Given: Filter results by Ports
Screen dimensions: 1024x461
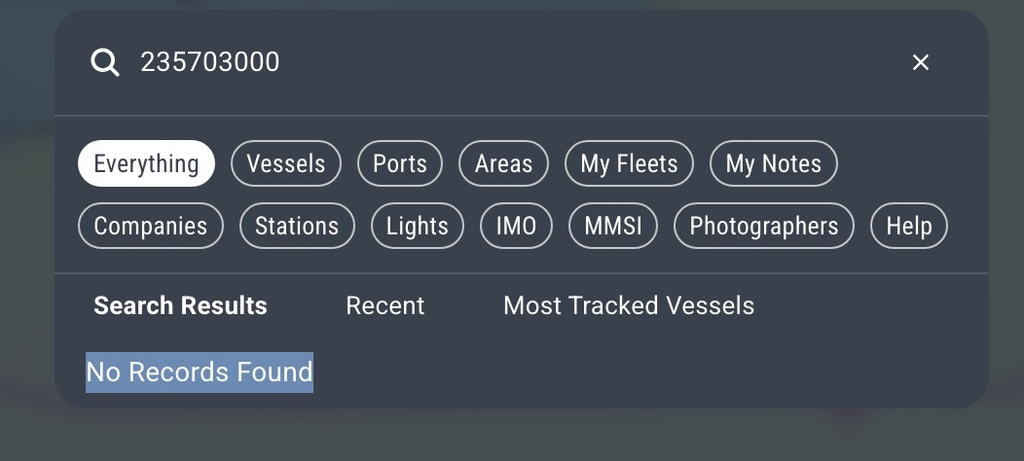Looking at the screenshot, I should [x=400, y=163].
